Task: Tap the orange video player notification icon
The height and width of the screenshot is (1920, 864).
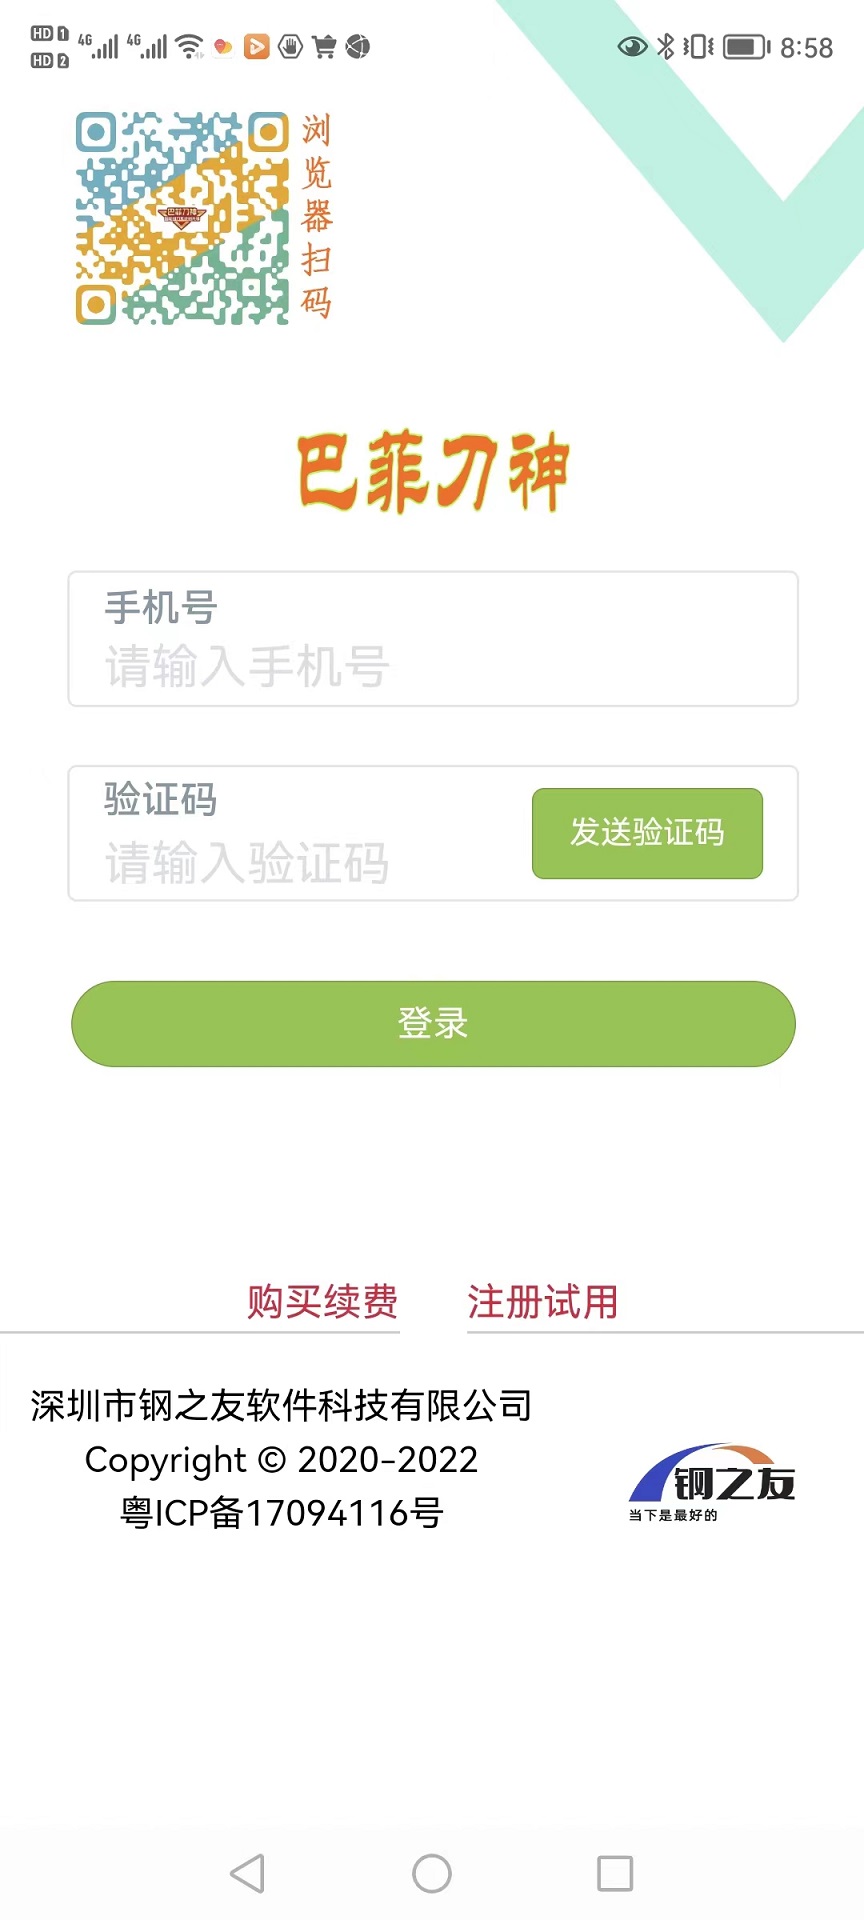Action: click(x=257, y=46)
